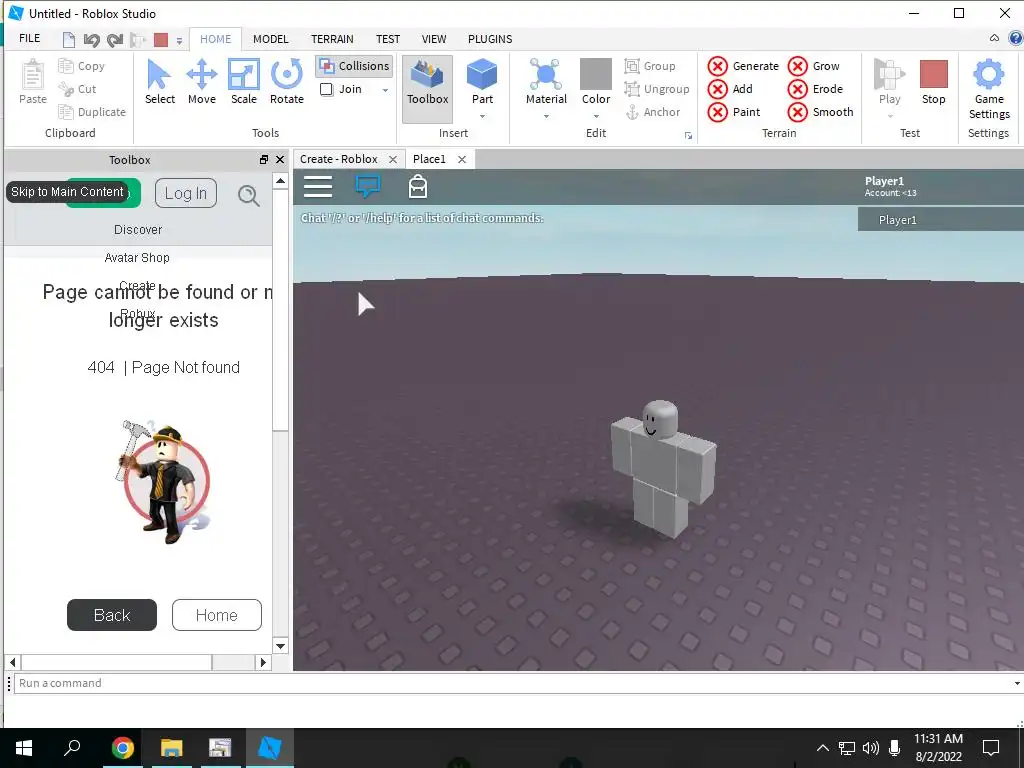Select the terrain Add tool
This screenshot has height=768, width=1024.
[730, 89]
